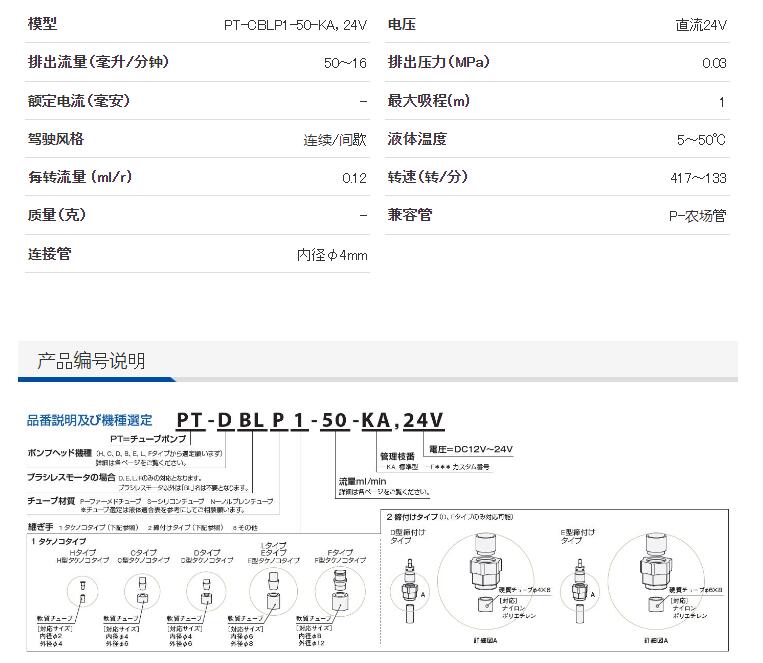This screenshot has height=663, width=763.
Task: Click the ポンプヘッド機種 label
Action: (59, 453)
